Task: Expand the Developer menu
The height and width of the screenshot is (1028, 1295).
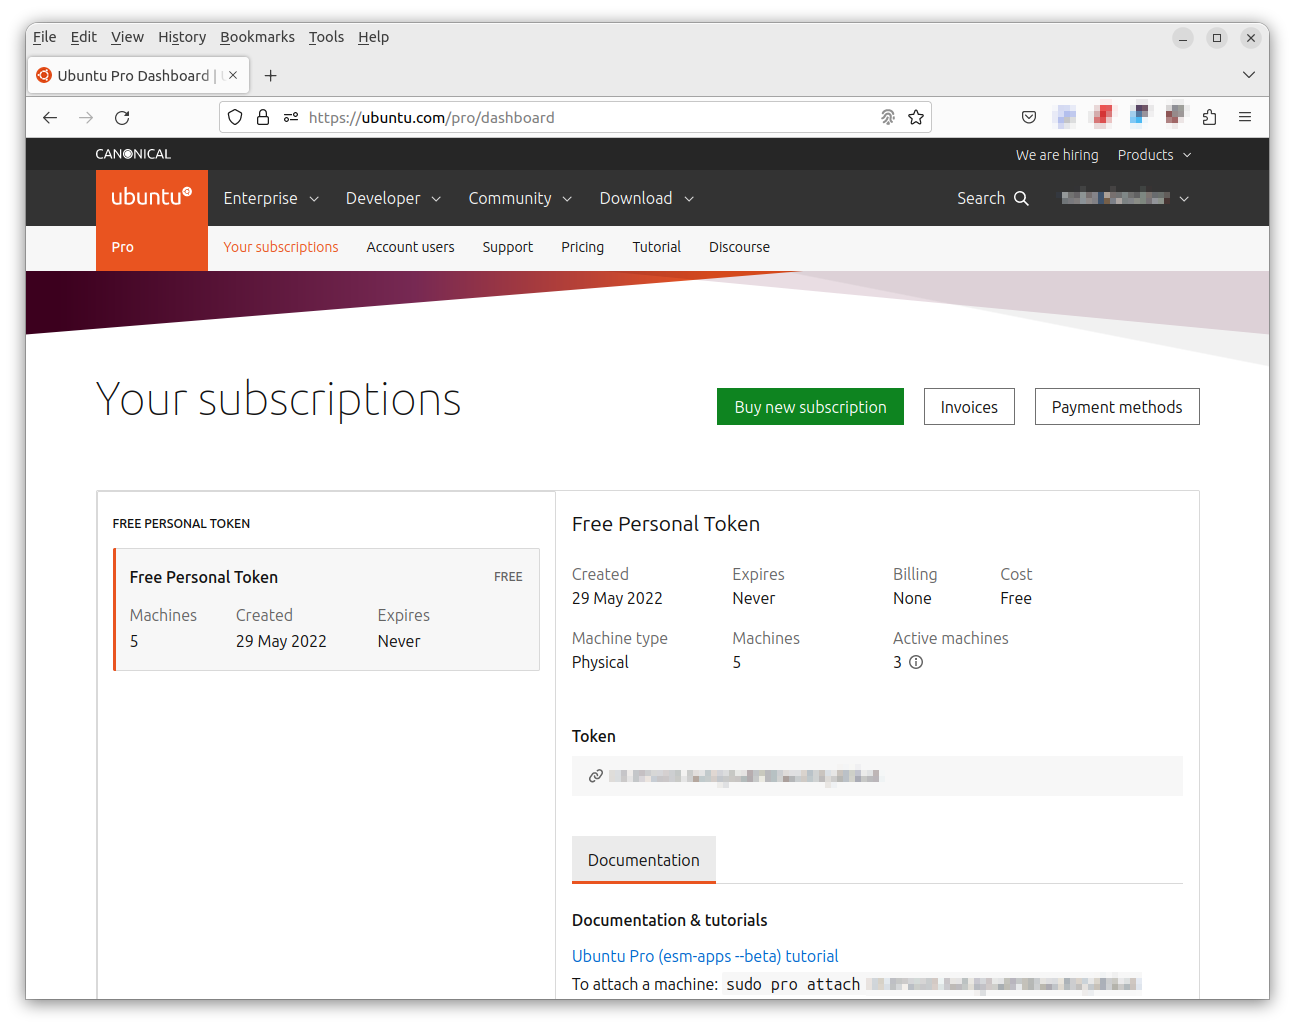Action: click(393, 198)
